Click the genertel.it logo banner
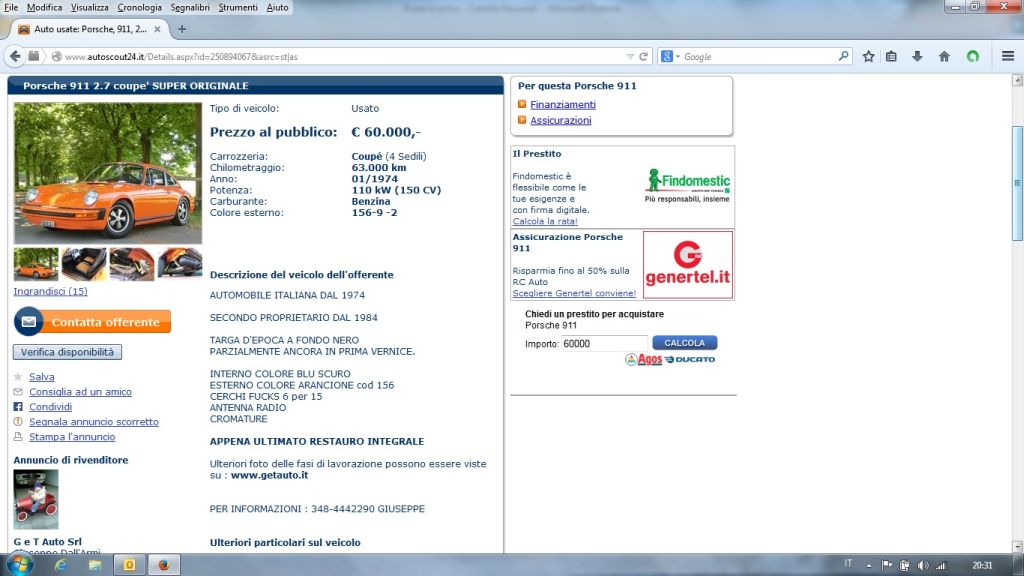 [688, 265]
